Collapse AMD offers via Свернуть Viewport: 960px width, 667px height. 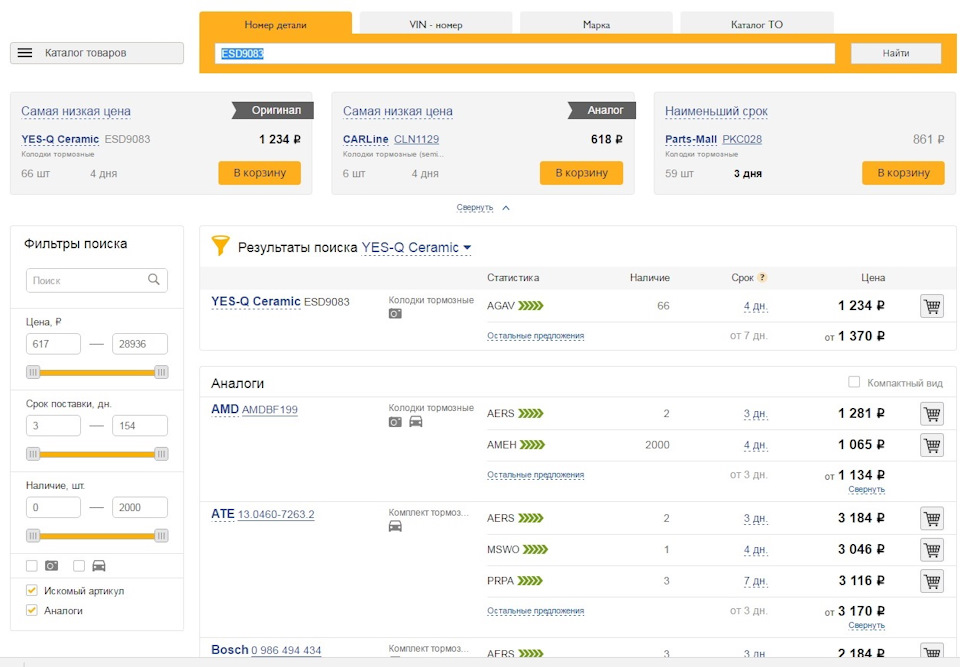pyautogui.click(x=866, y=489)
